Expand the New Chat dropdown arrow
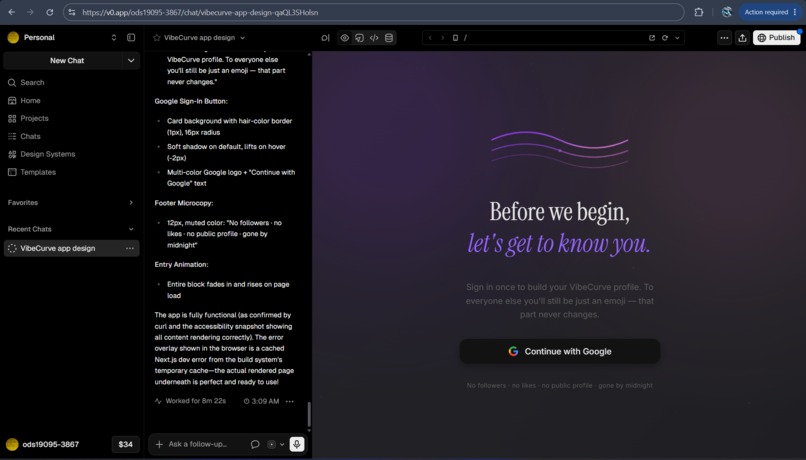Image resolution: width=806 pixels, height=460 pixels. point(131,61)
